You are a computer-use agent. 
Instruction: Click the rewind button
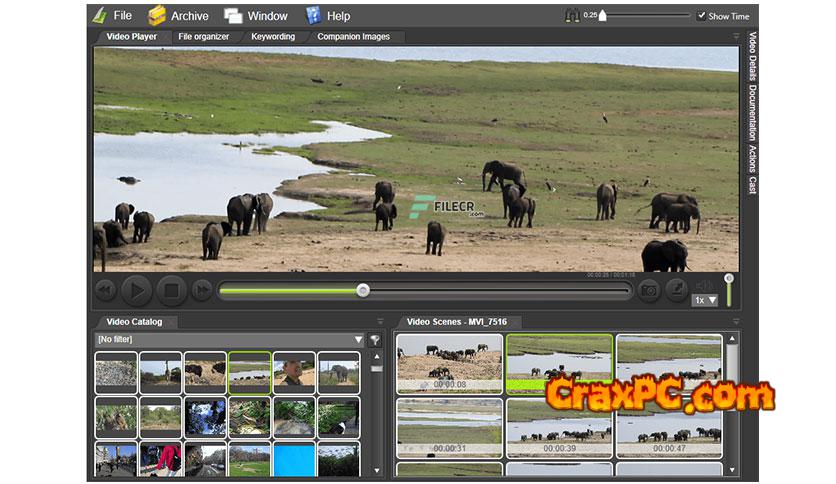point(105,290)
